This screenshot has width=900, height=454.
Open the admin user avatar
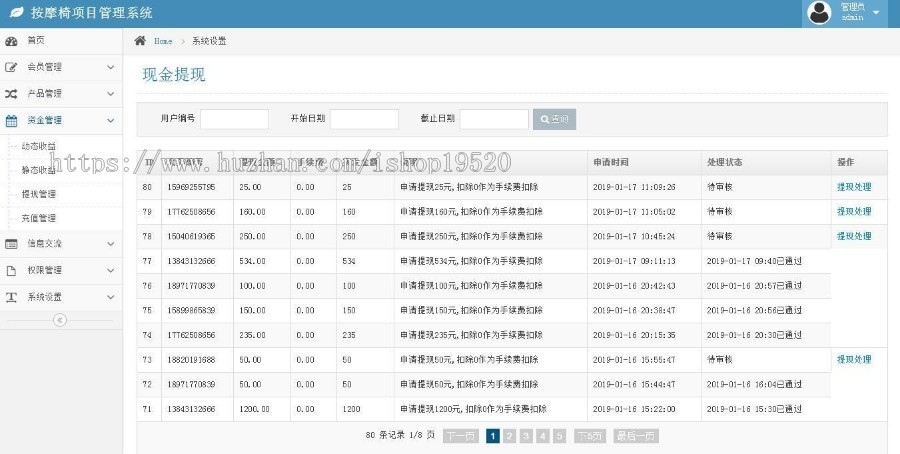coord(819,13)
